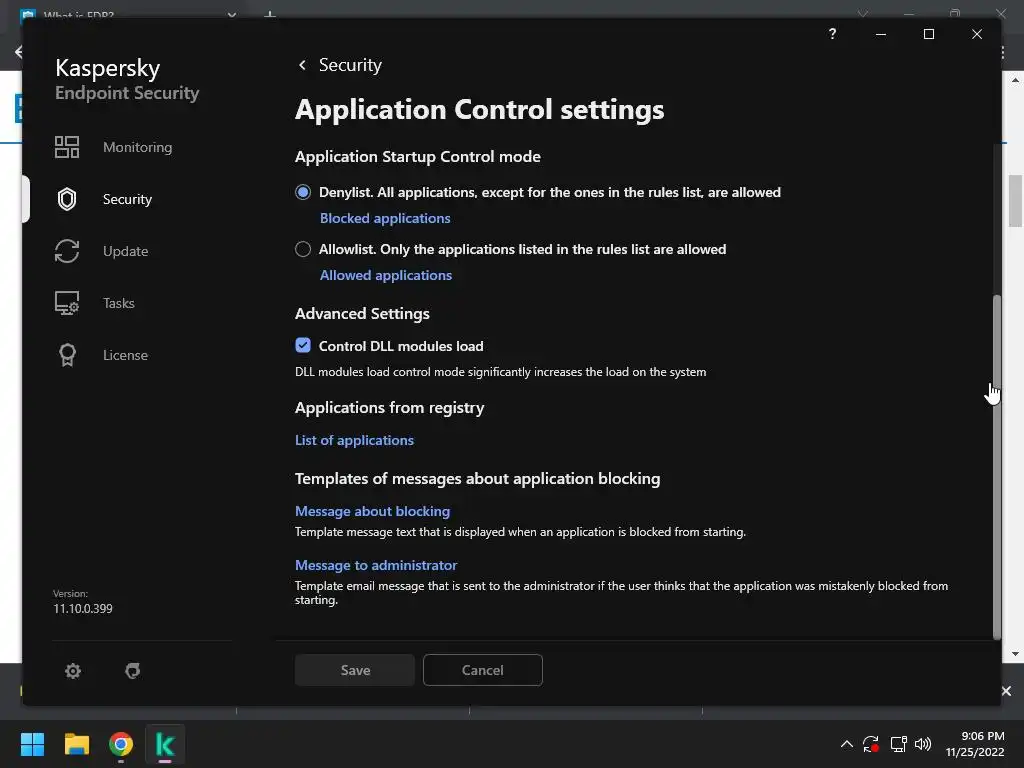Click the support icon beside the gear
The height and width of the screenshot is (768, 1024).
pyautogui.click(x=133, y=671)
